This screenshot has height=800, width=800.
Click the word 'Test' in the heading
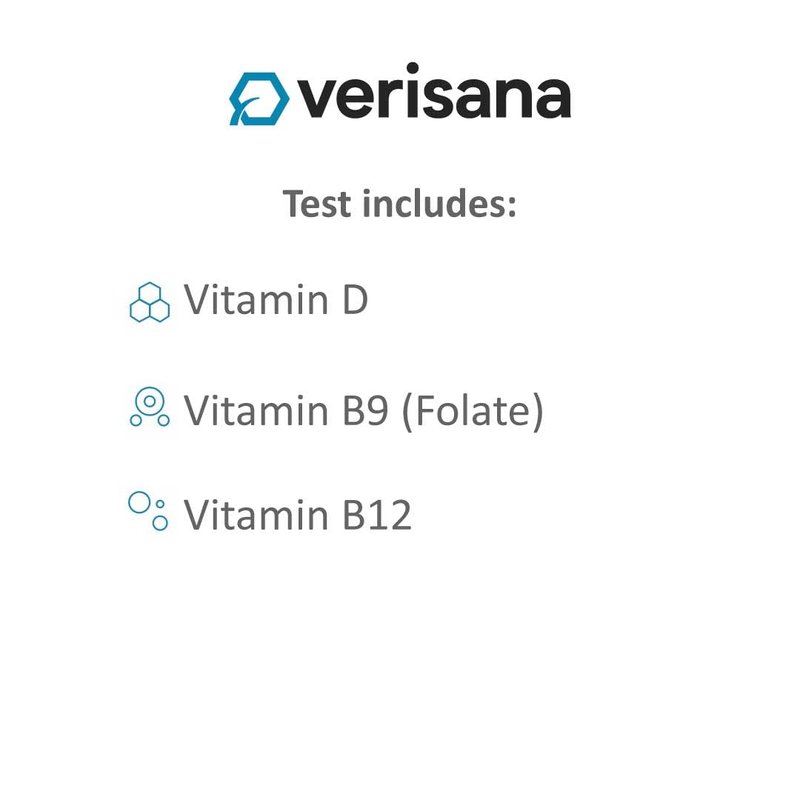click(317, 204)
